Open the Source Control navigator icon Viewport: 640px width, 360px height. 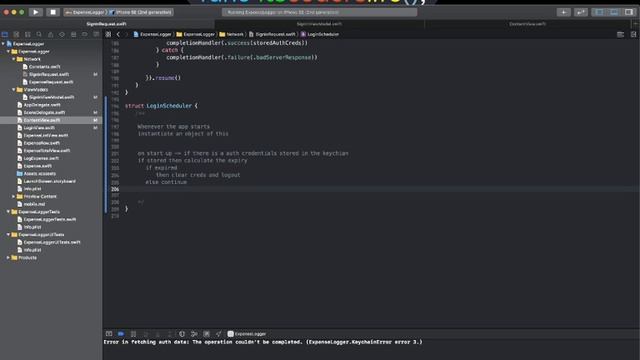[16, 35]
